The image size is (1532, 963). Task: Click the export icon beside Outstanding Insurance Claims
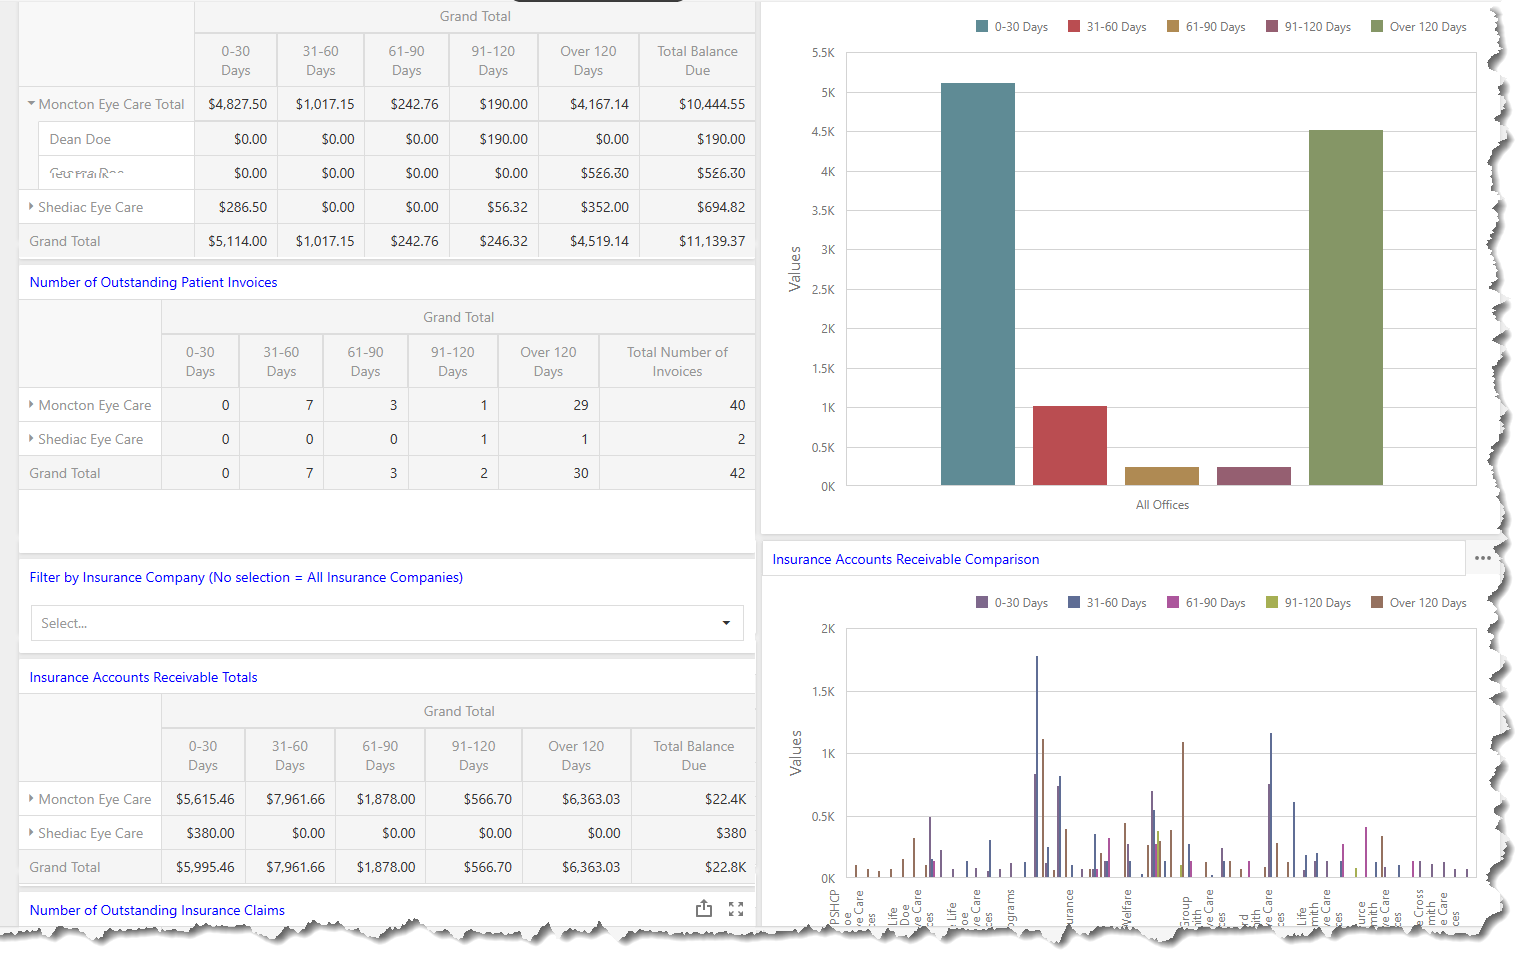[704, 908]
